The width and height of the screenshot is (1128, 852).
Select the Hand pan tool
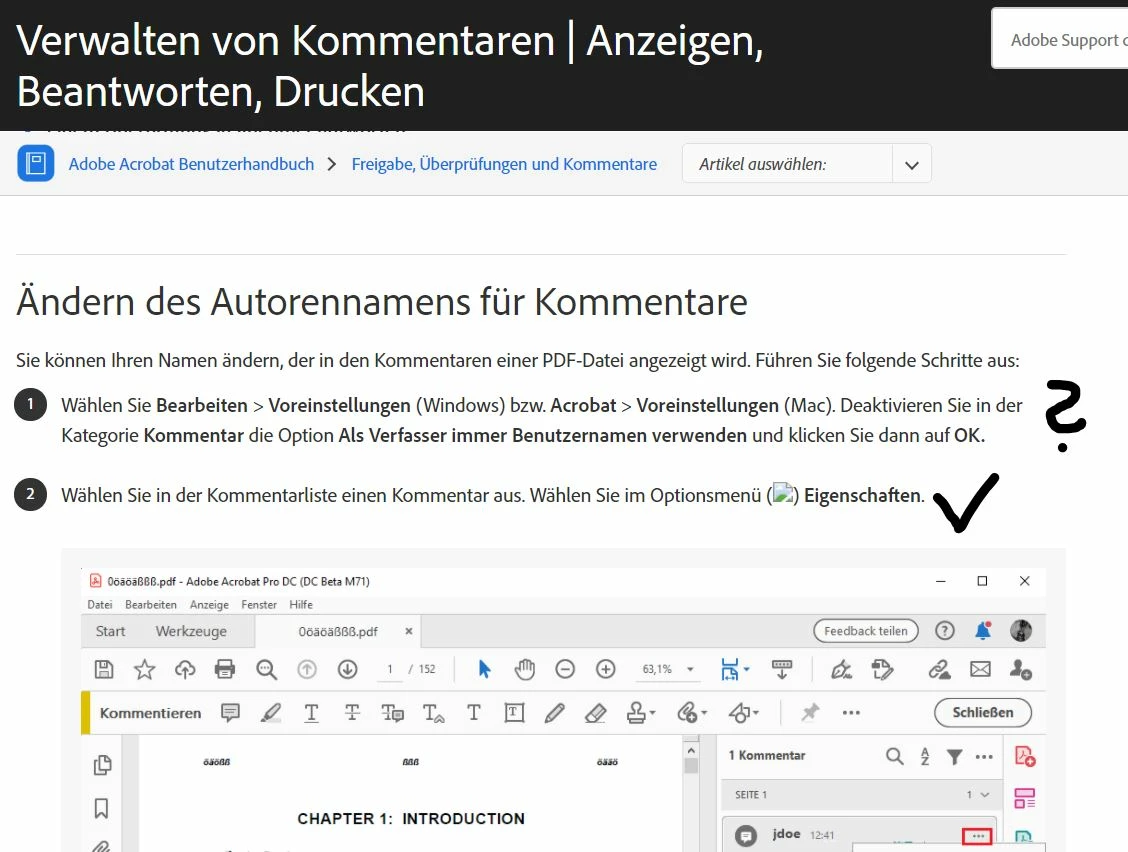(x=524, y=669)
